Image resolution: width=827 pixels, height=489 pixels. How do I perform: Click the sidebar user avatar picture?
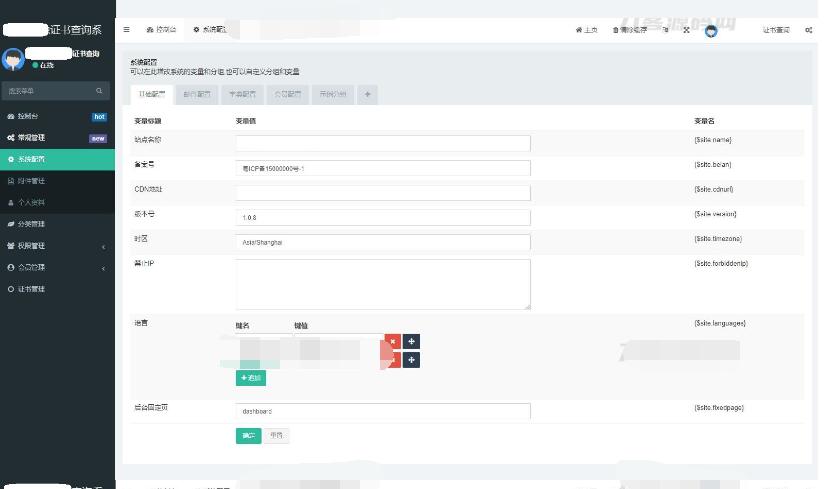pos(13,59)
